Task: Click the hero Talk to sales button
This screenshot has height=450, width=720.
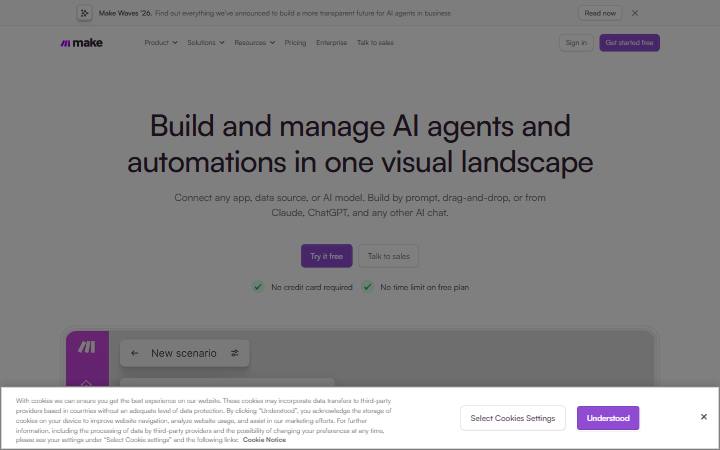Action: click(388, 256)
